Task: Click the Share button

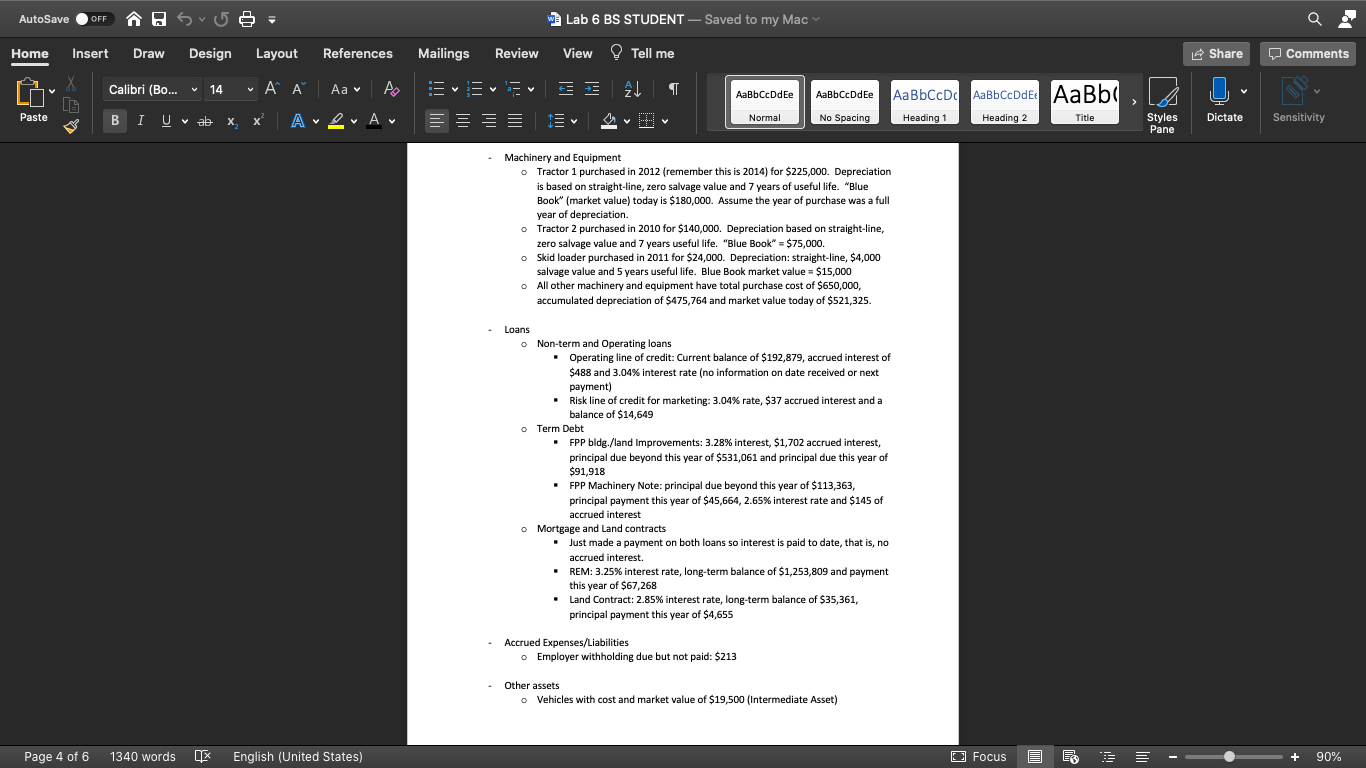Action: (1216, 53)
